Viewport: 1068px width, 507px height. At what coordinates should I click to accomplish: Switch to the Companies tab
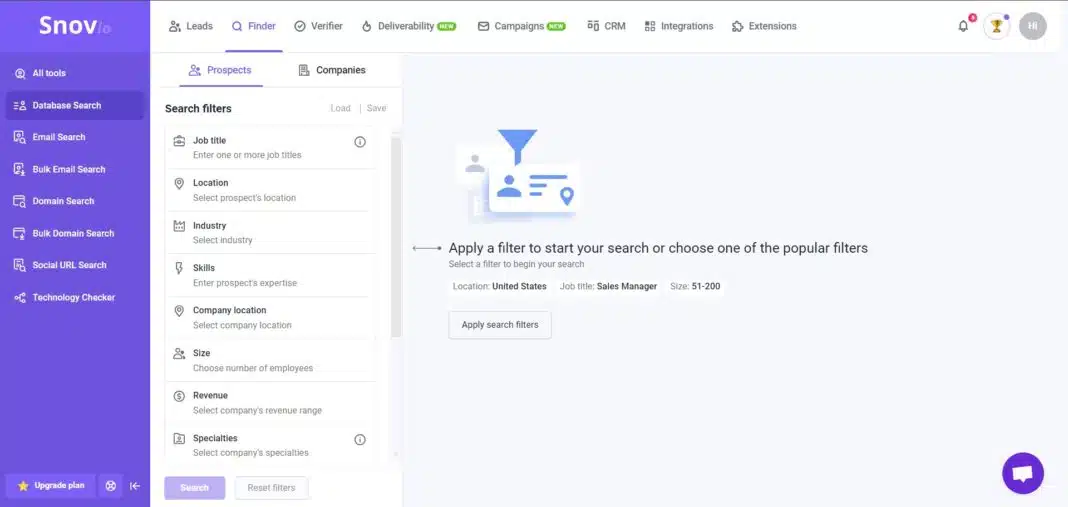pos(332,70)
